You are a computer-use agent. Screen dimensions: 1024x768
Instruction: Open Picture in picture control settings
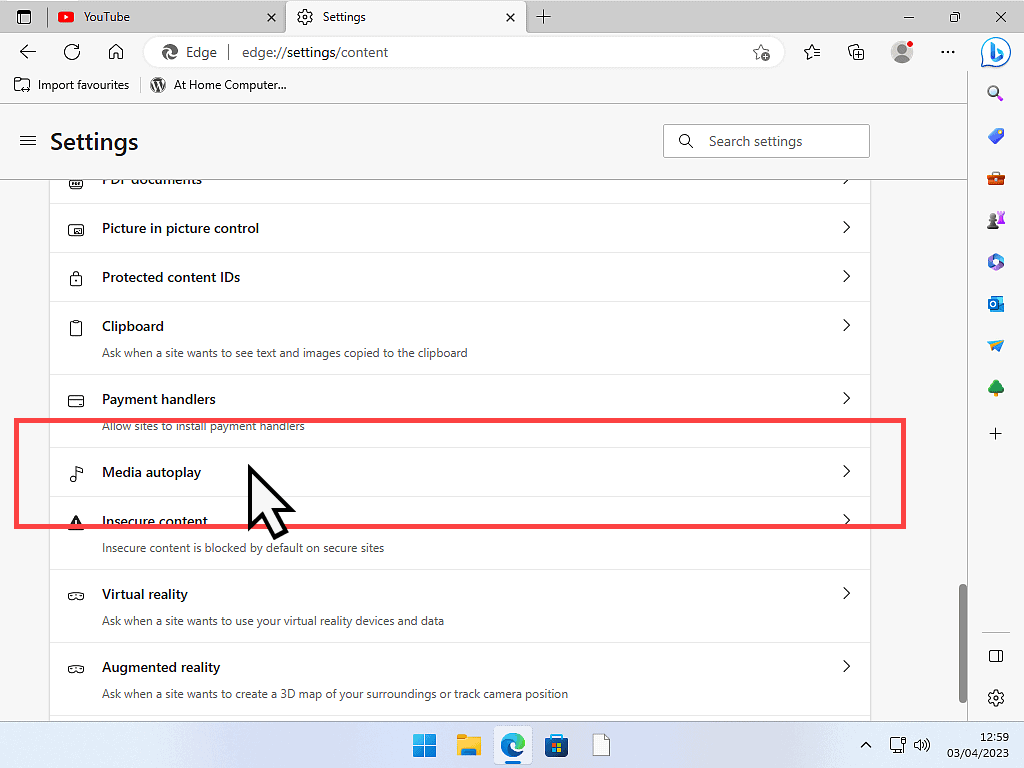click(x=180, y=228)
